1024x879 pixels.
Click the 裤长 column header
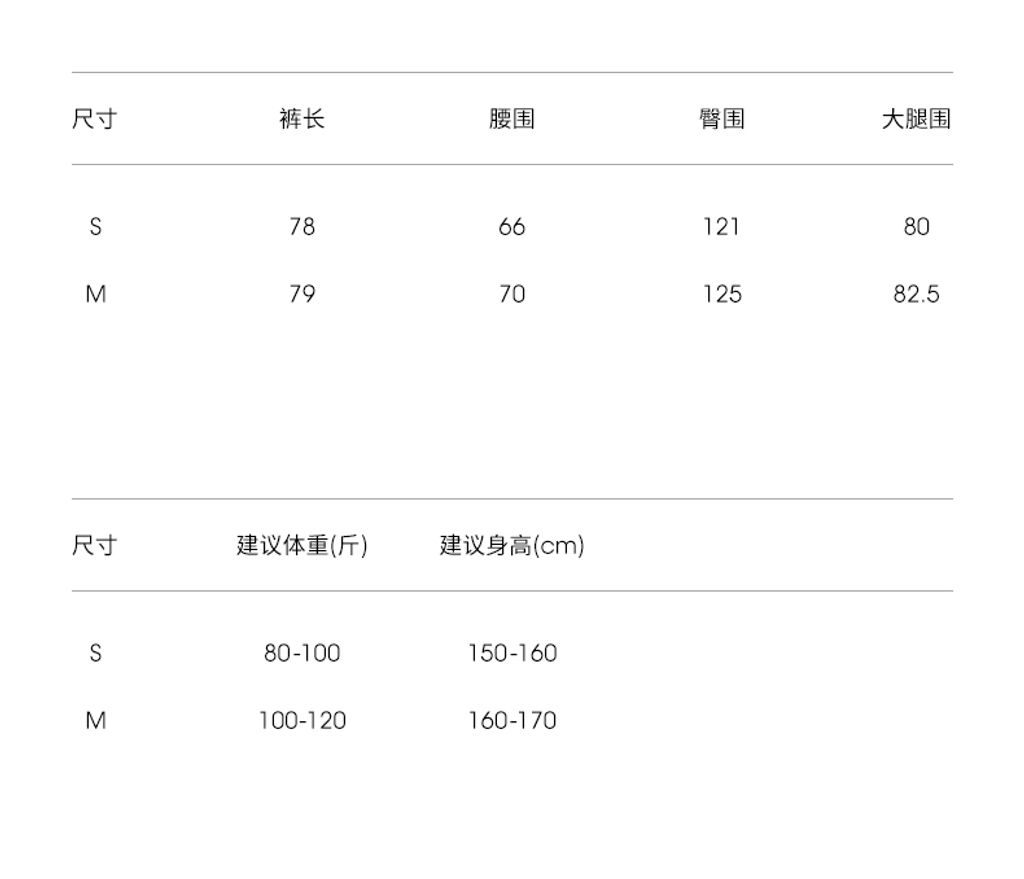coord(302,119)
